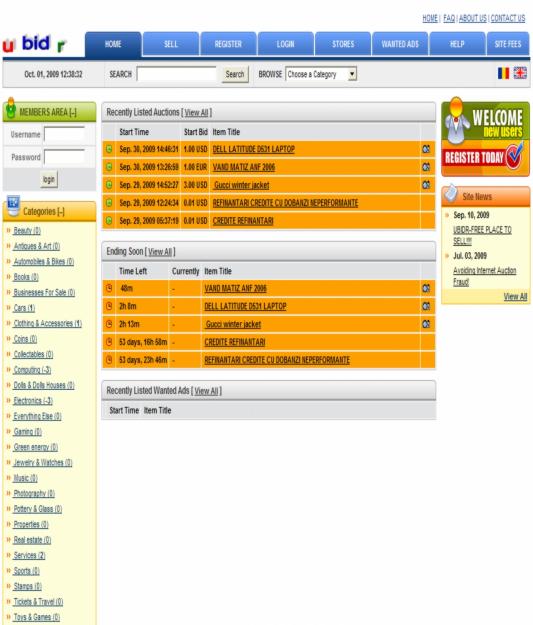The image size is (533, 625).
Task: Focus the Password field
Action: click(64, 157)
